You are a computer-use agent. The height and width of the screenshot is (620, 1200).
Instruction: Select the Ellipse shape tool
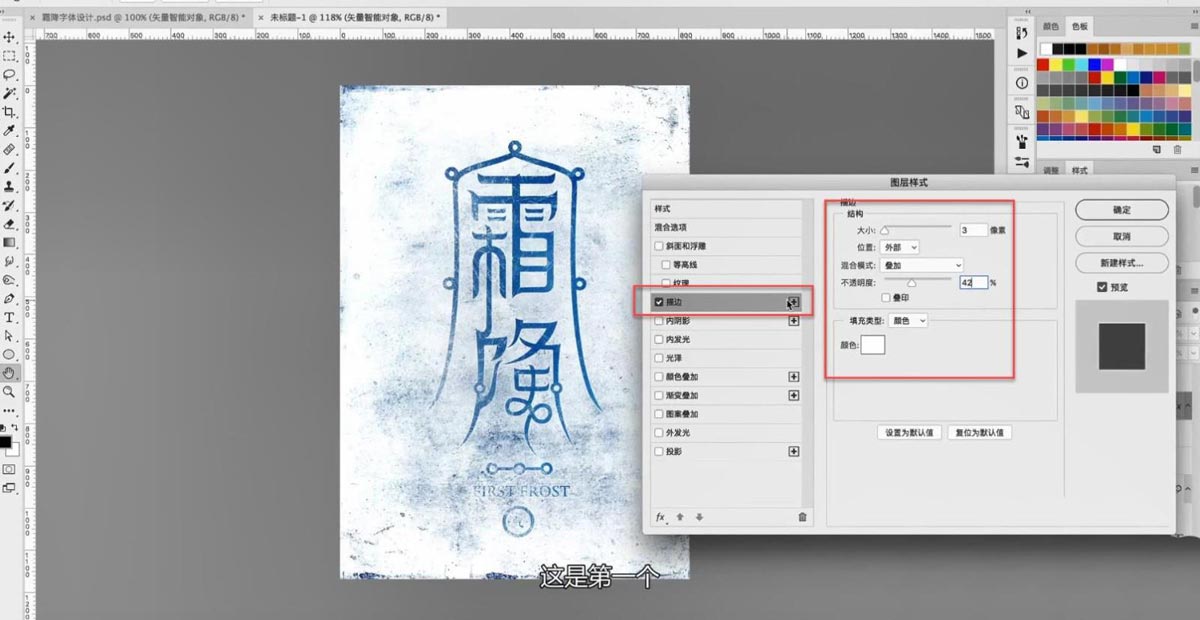click(9, 355)
